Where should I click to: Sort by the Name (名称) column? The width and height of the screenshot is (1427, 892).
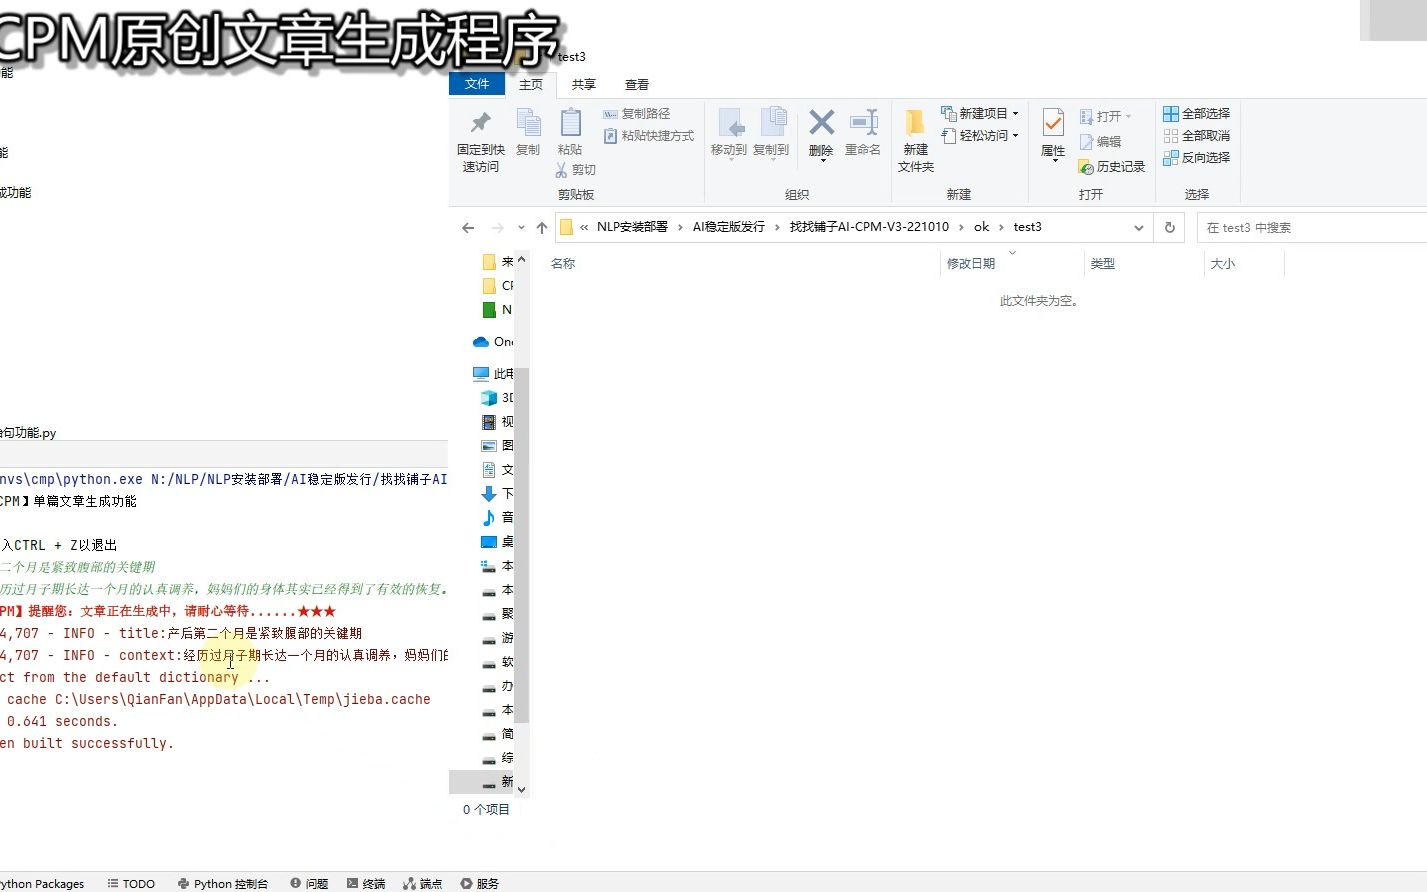[x=563, y=264]
